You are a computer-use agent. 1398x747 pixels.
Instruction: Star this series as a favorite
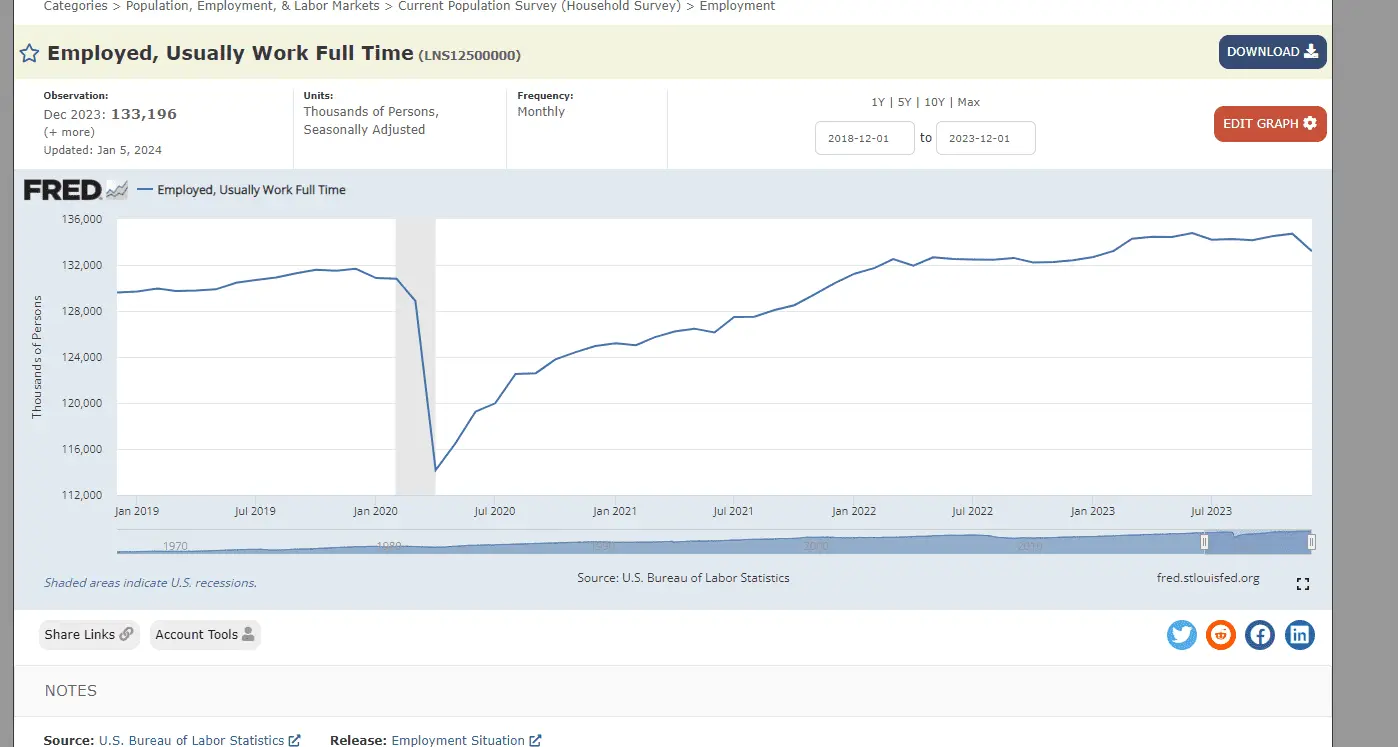(30, 53)
